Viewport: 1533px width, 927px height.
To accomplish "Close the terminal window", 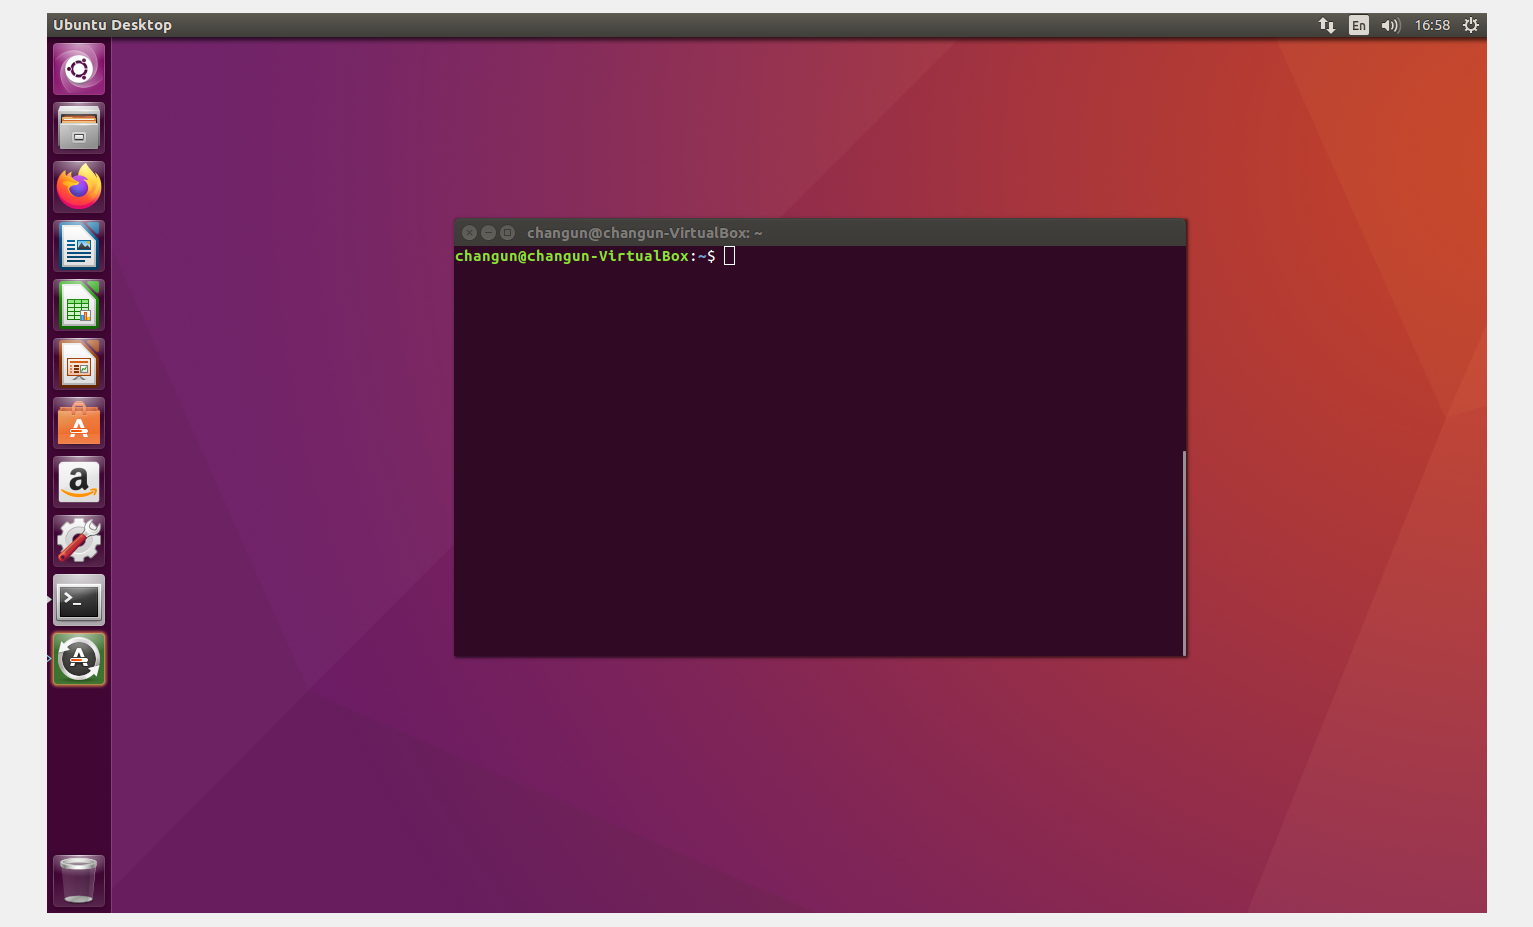I will [x=469, y=232].
